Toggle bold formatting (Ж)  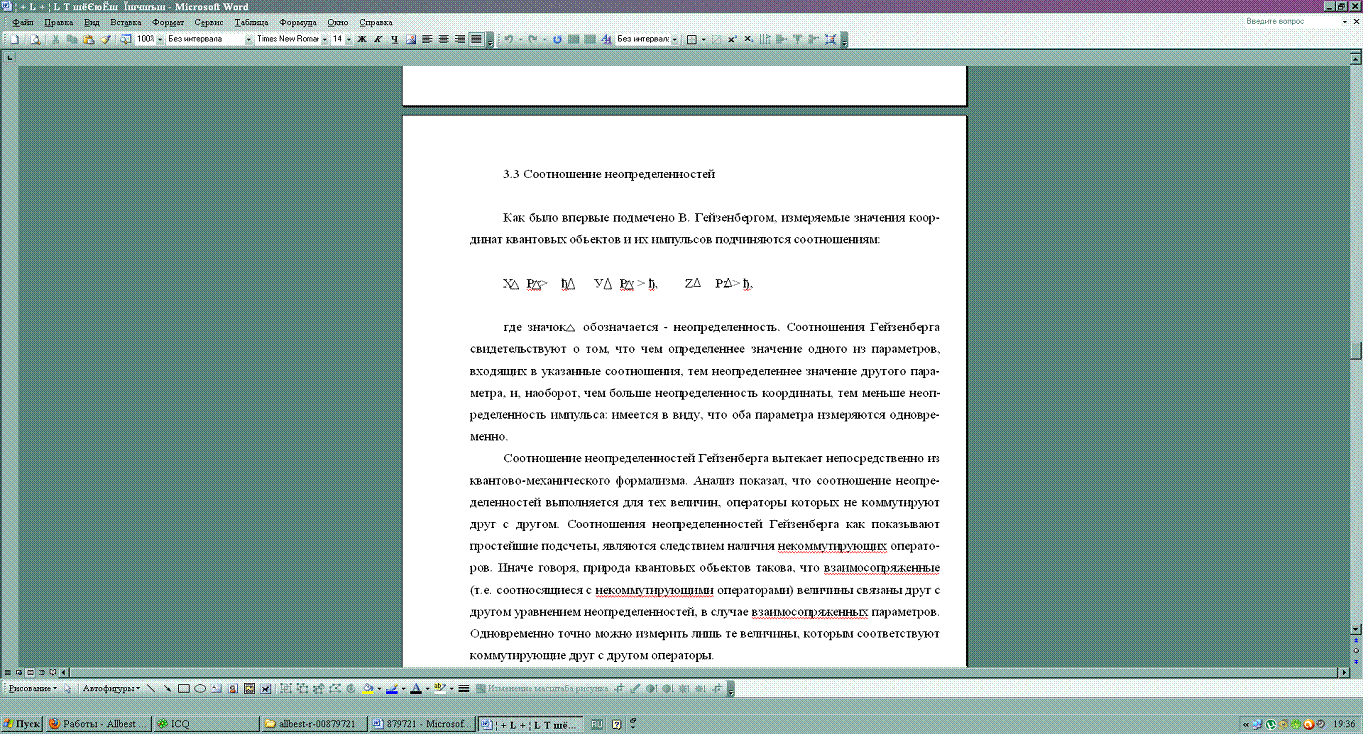click(x=362, y=39)
